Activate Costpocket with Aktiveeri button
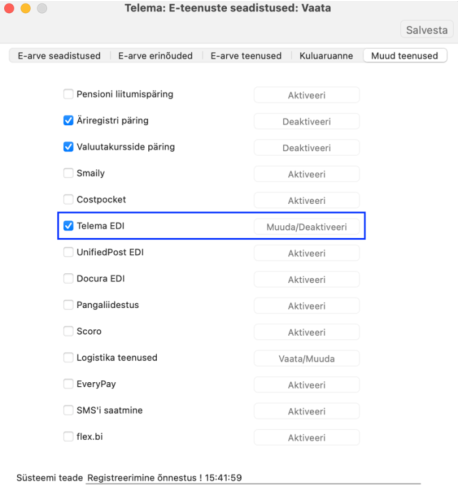The image size is (458, 495). 307,200
